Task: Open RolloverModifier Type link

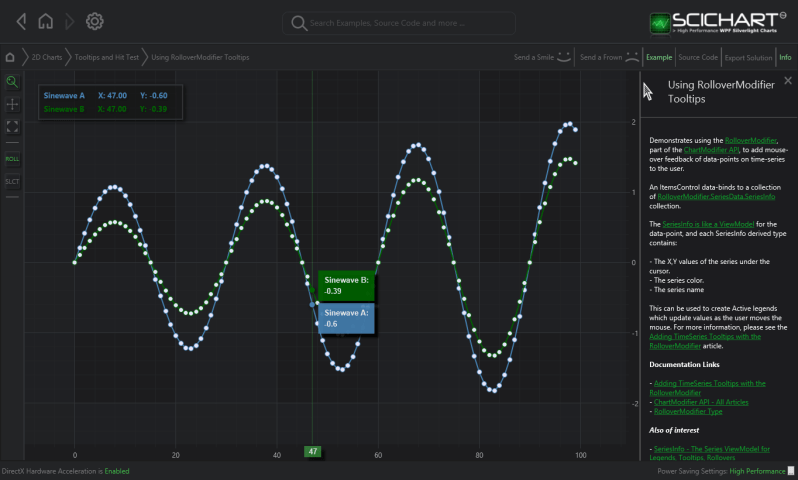Action: pos(688,411)
